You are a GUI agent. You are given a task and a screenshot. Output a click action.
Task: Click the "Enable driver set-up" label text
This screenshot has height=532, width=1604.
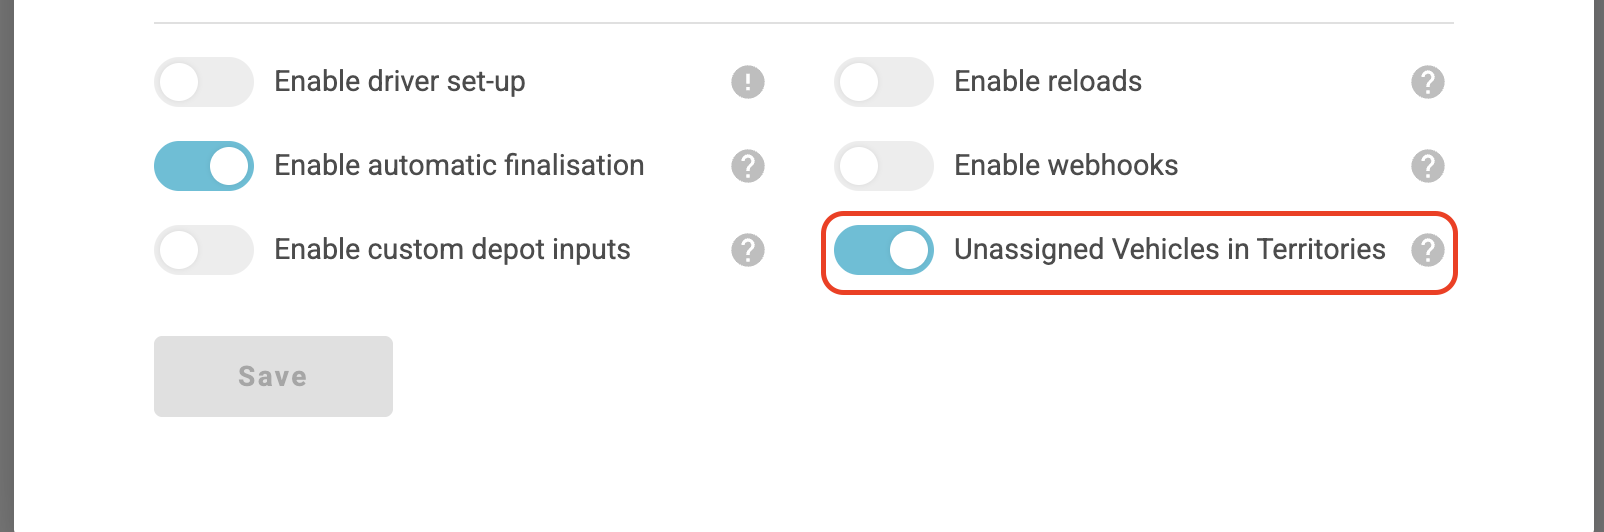[x=400, y=82]
